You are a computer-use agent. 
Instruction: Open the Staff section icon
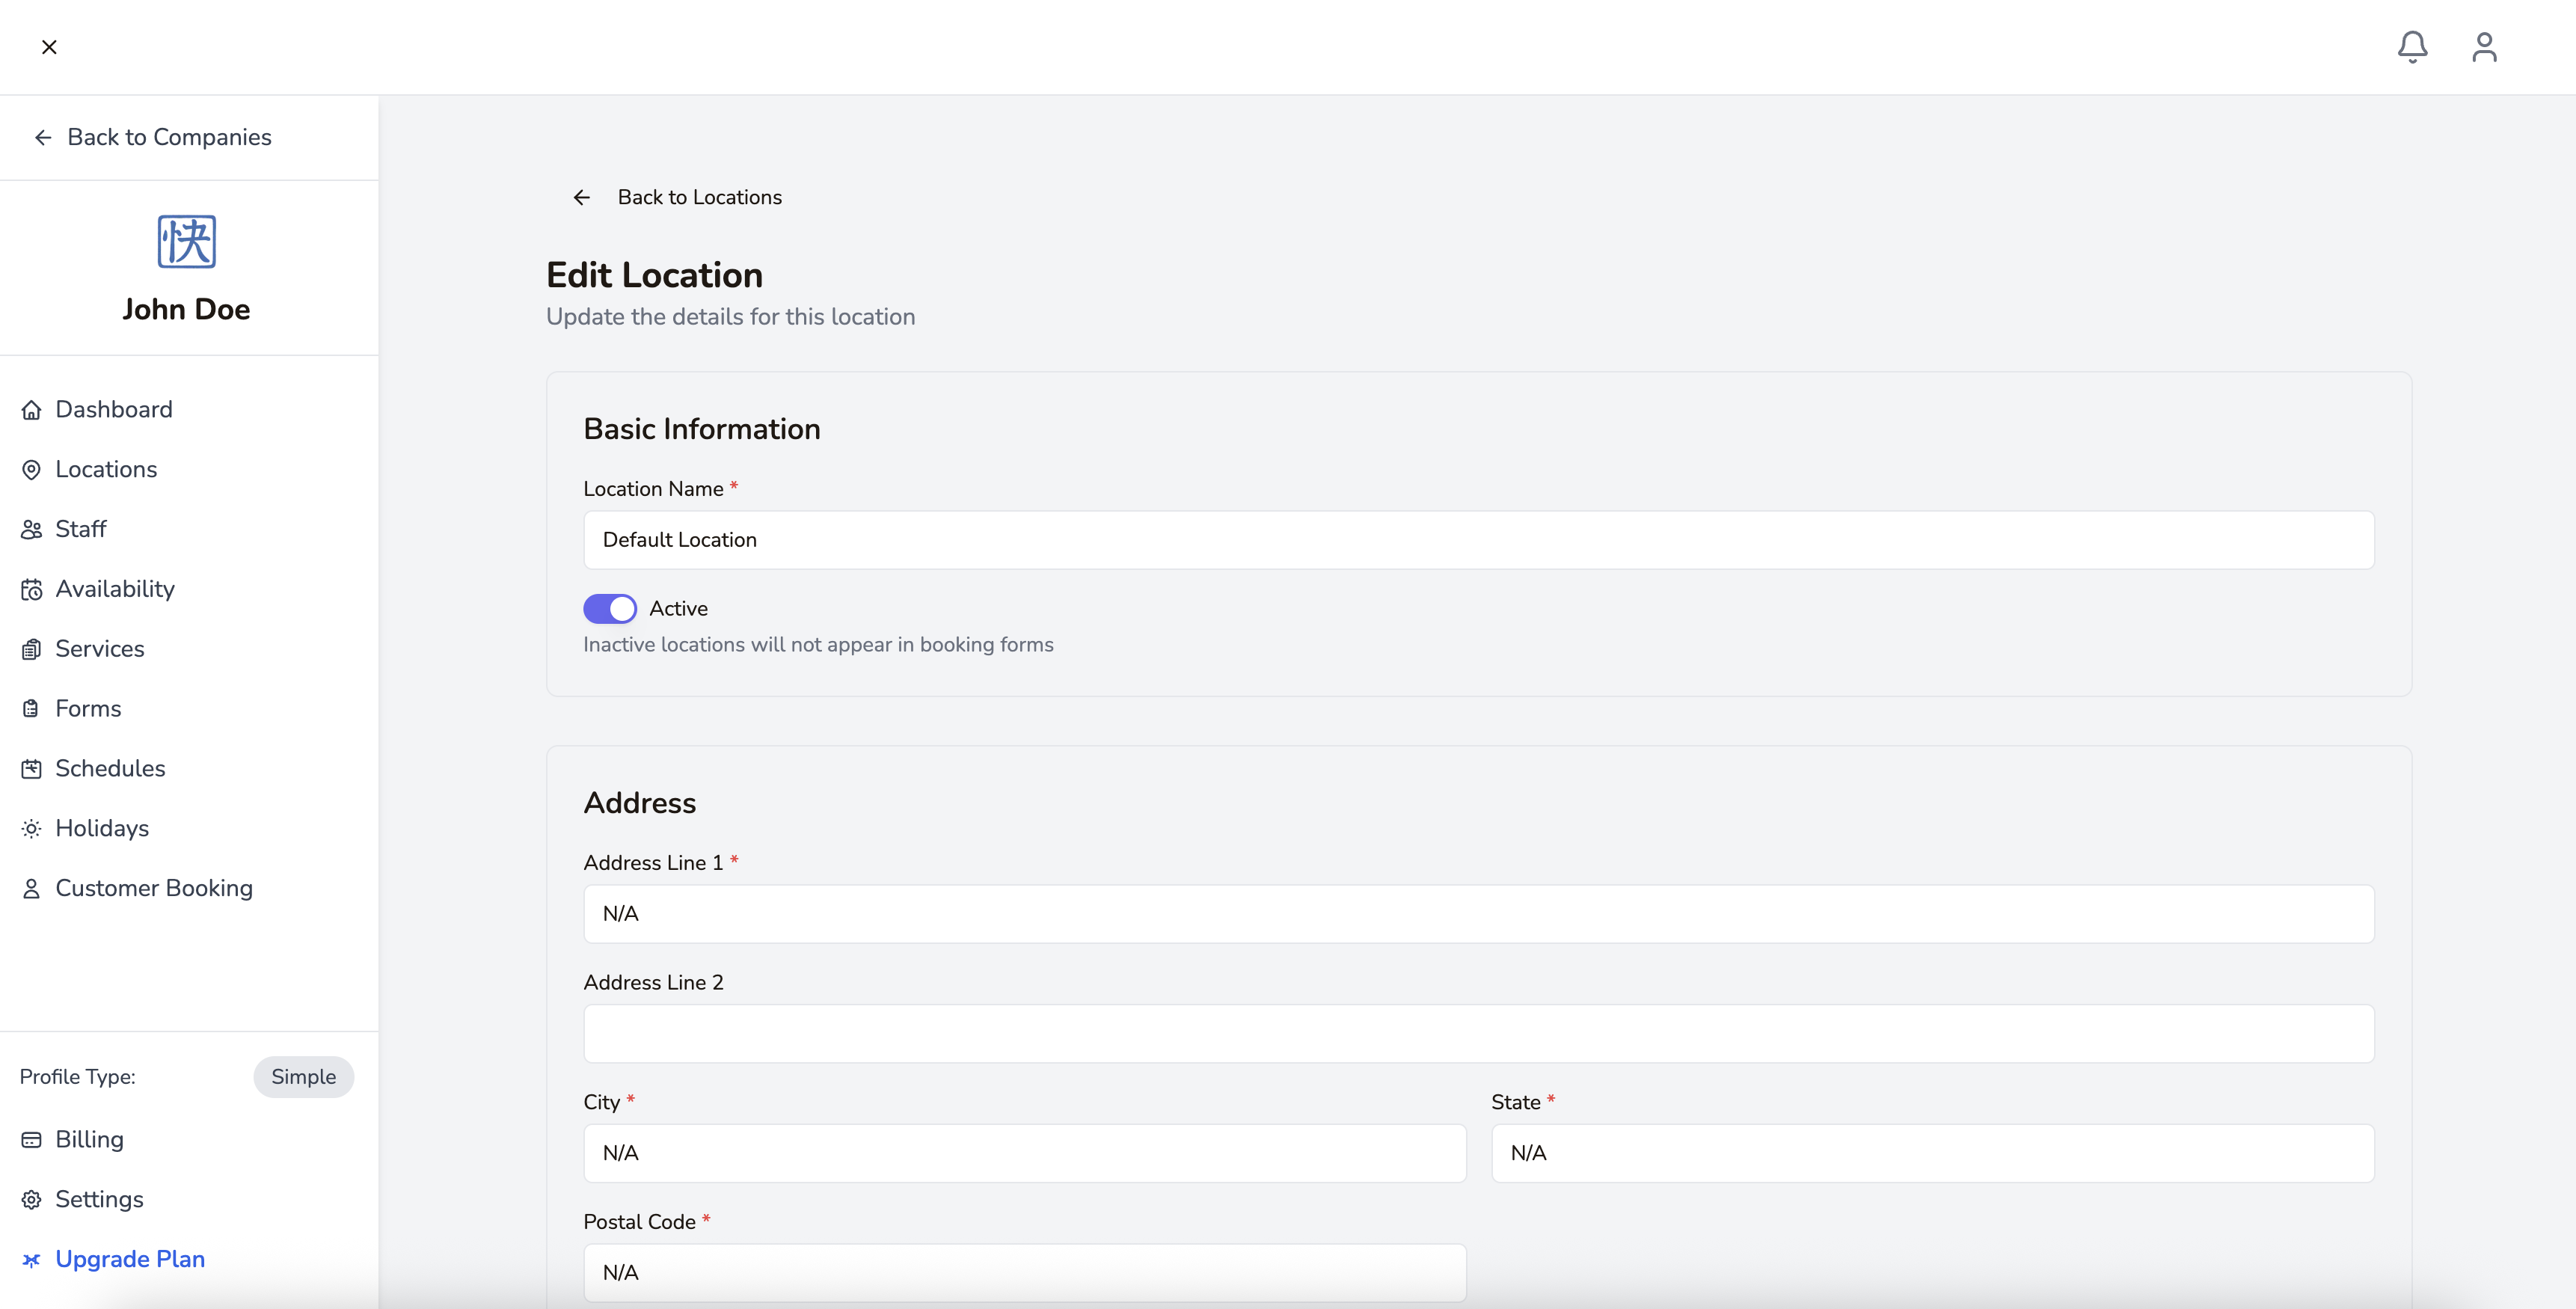(x=31, y=529)
